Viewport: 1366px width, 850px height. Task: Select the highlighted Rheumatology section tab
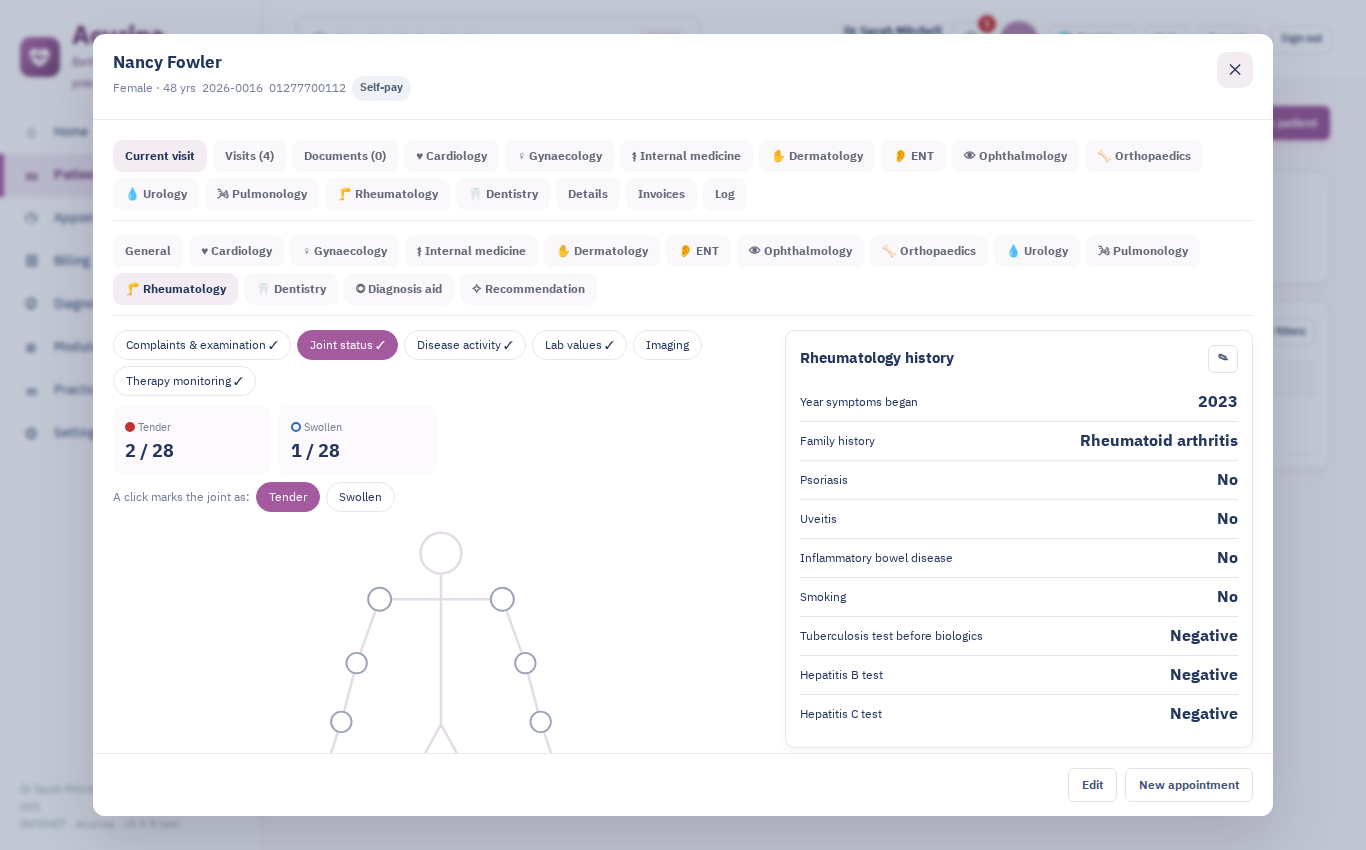click(176, 289)
